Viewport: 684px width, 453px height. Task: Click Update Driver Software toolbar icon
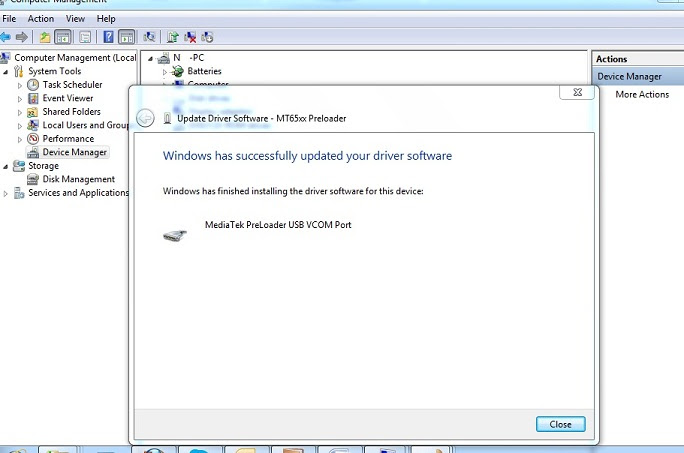pos(173,38)
